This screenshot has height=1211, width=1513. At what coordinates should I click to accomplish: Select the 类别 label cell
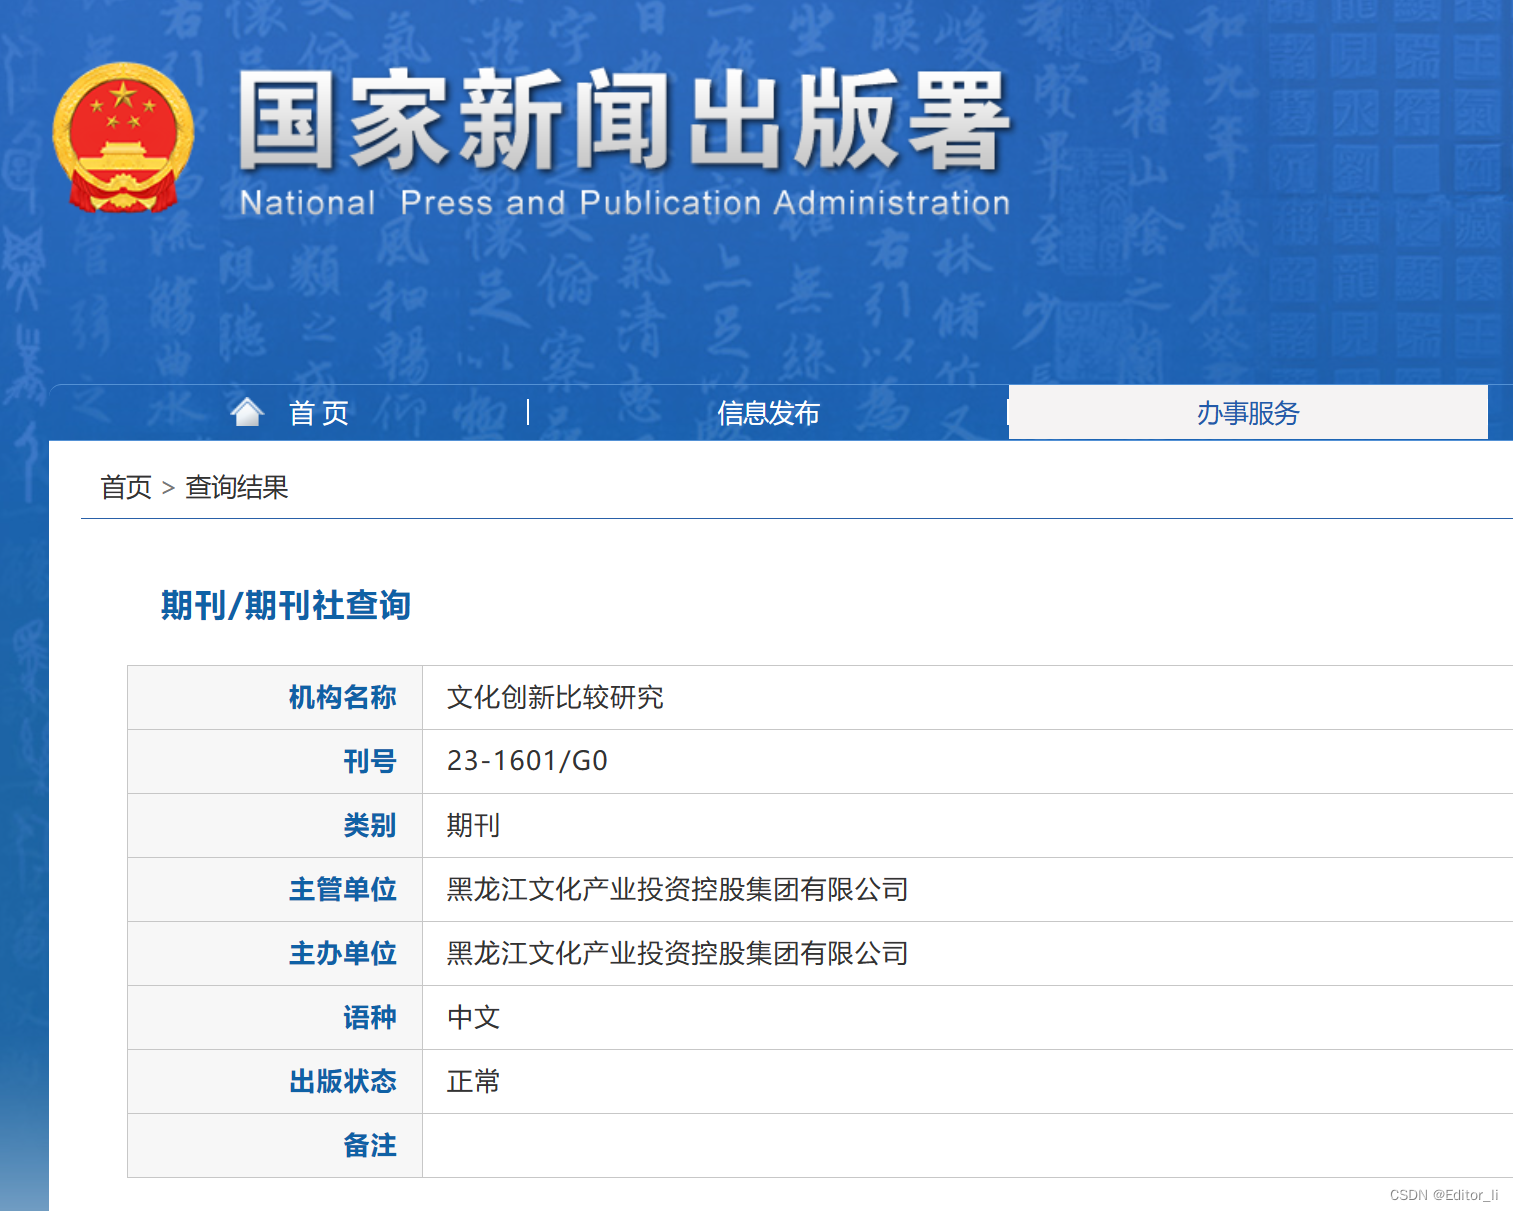tap(275, 825)
